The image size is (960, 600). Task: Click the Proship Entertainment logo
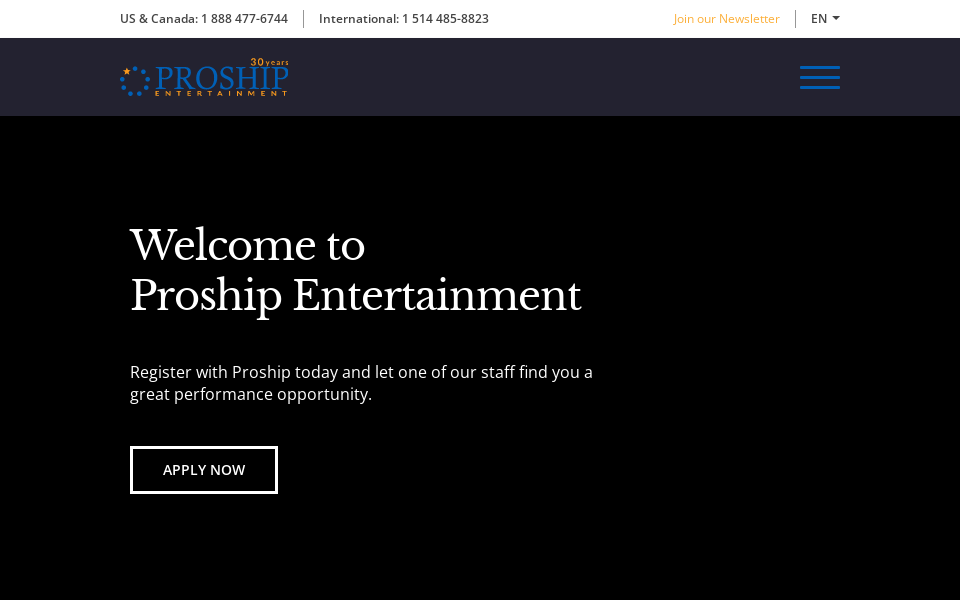tap(204, 77)
